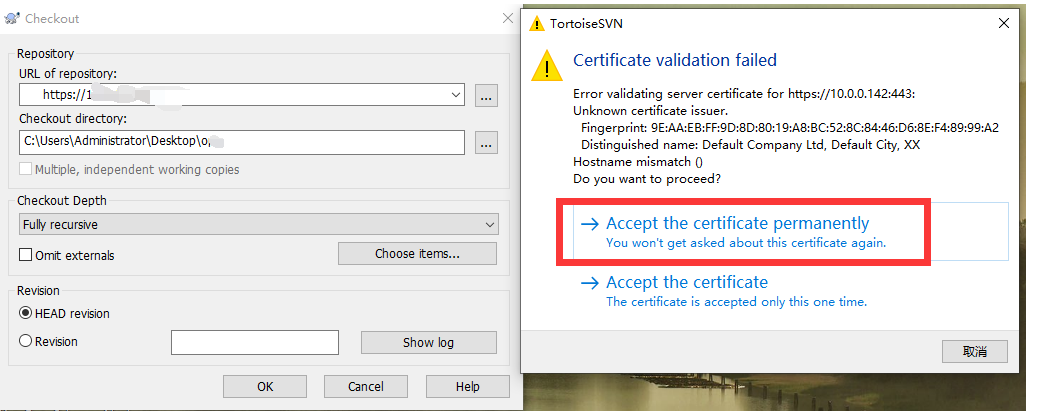Screen dimensions: 1050x419
Task: Click the Checkout directory field
Action: pos(242,142)
